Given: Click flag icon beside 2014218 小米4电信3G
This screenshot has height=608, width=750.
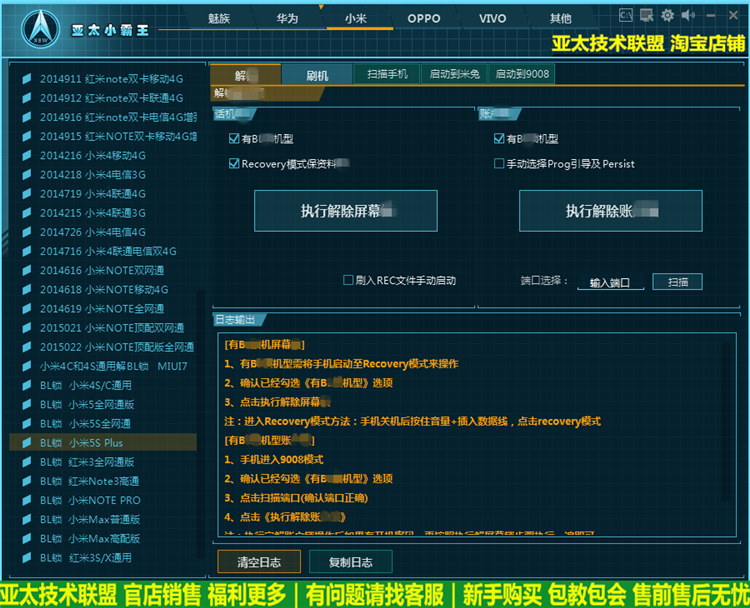Looking at the screenshot, I should (27, 174).
